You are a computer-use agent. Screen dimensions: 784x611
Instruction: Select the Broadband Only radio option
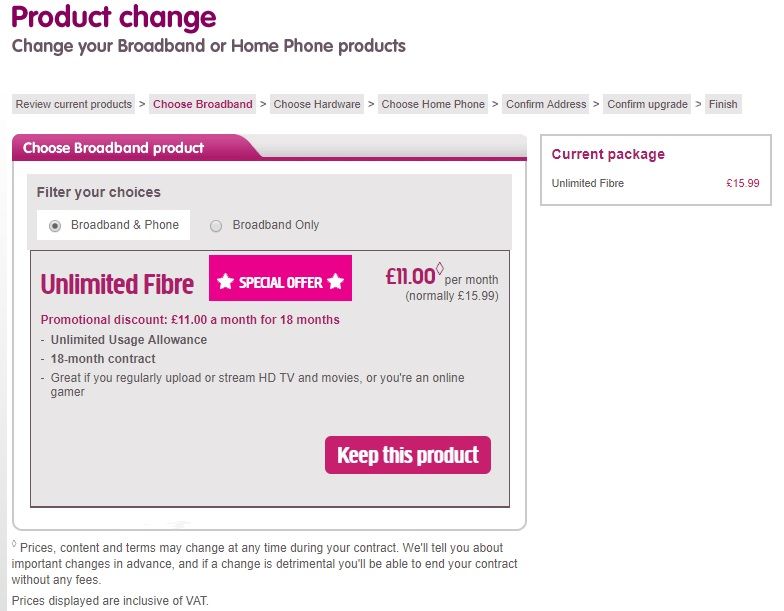coord(216,226)
